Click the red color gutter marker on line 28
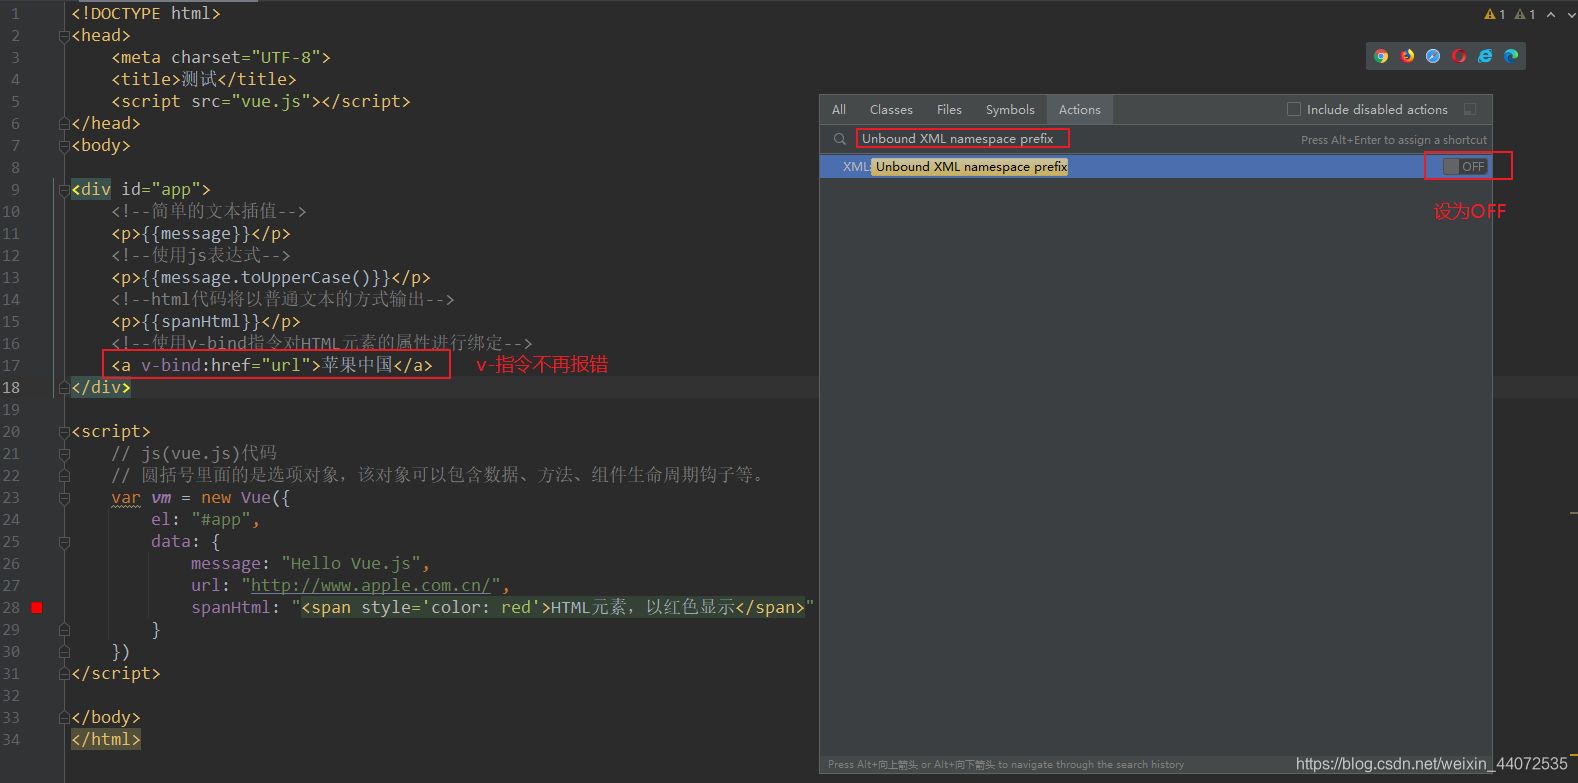1578x783 pixels. click(x=37, y=607)
